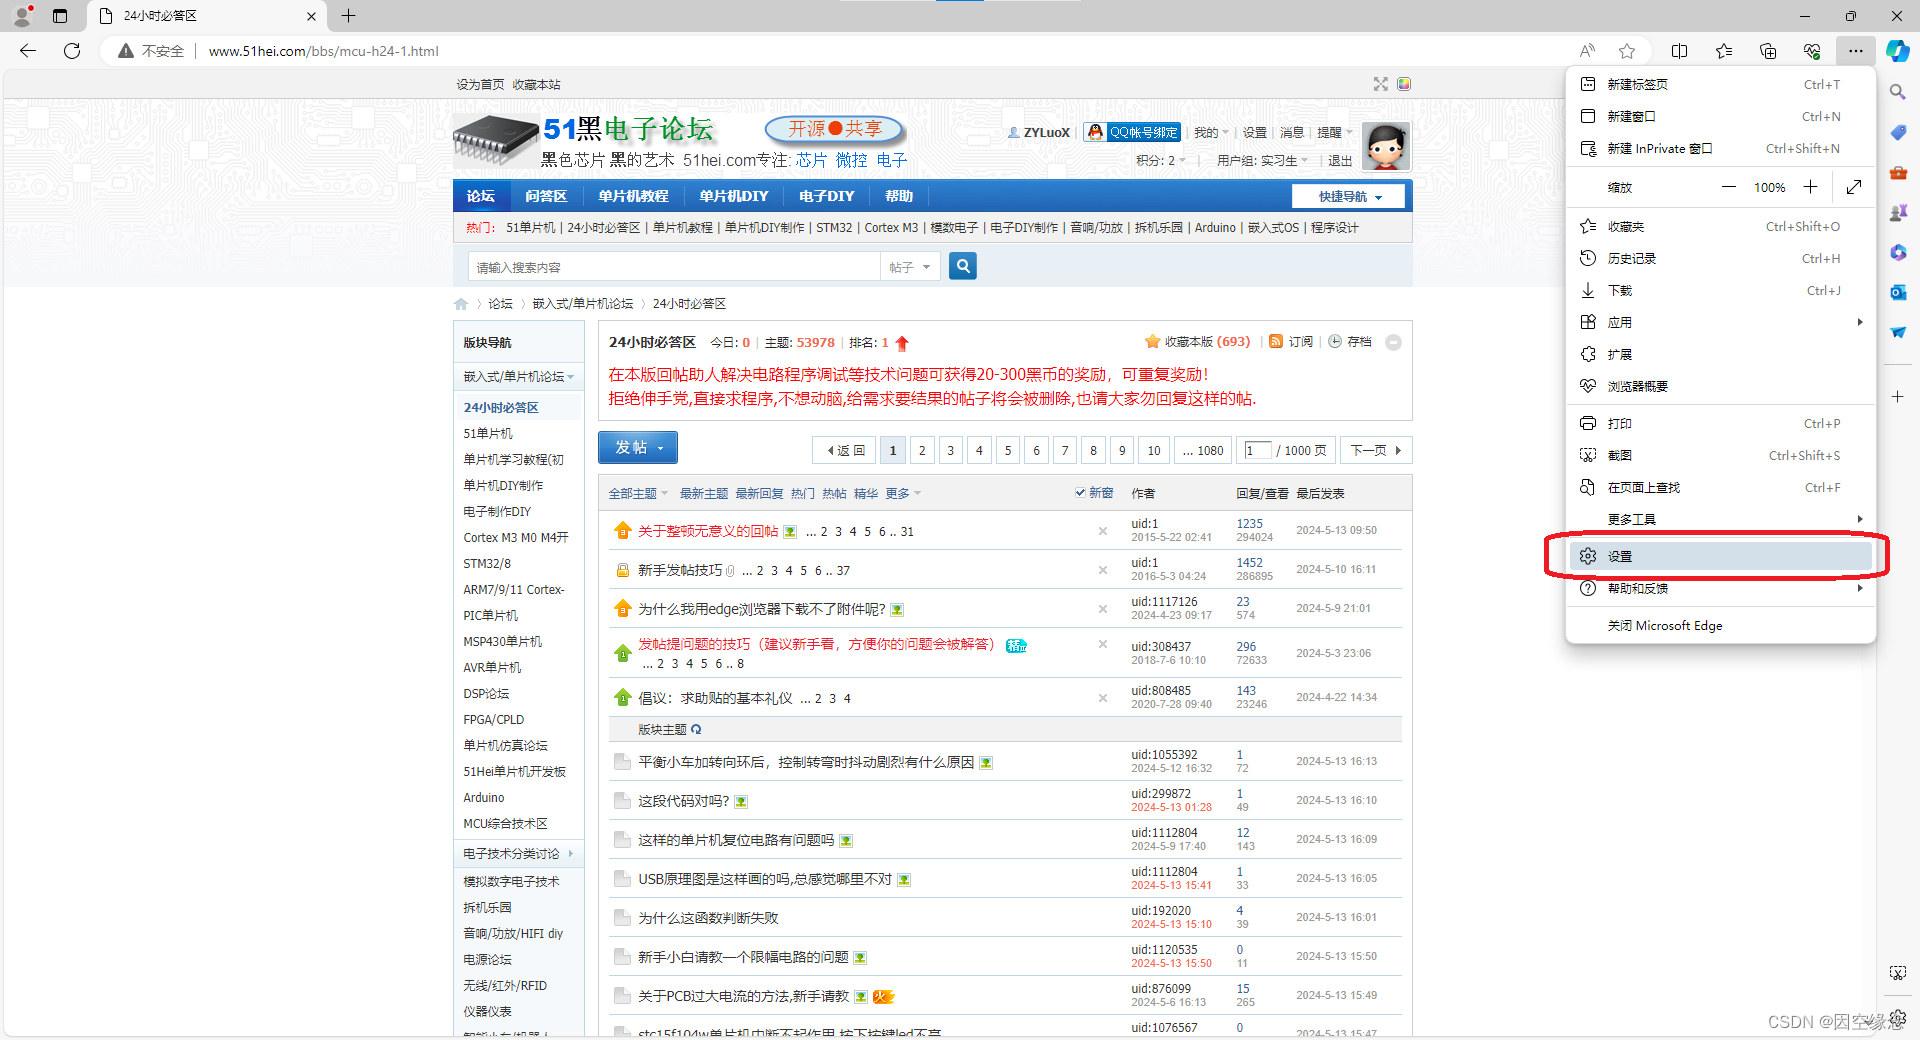Open the Read aloud icon in address bar
The height and width of the screenshot is (1040, 1920).
pyautogui.click(x=1587, y=51)
